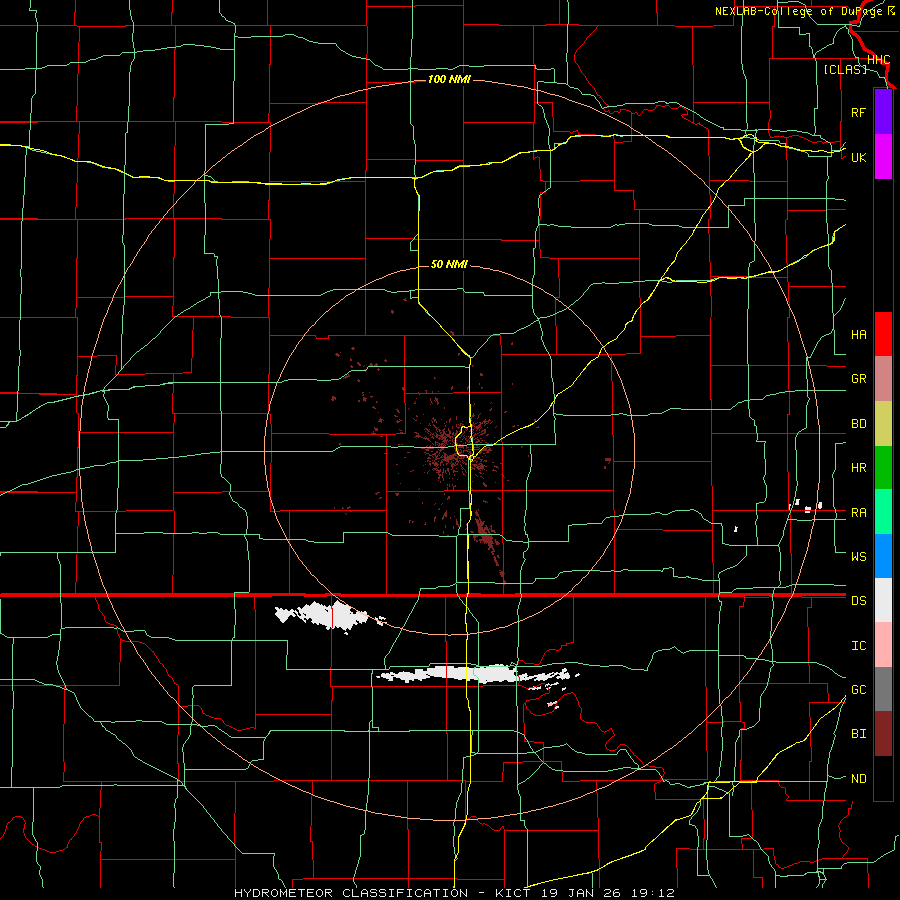This screenshot has width=900, height=900.
Task: Click the DS white legend swatch
Action: [883, 600]
